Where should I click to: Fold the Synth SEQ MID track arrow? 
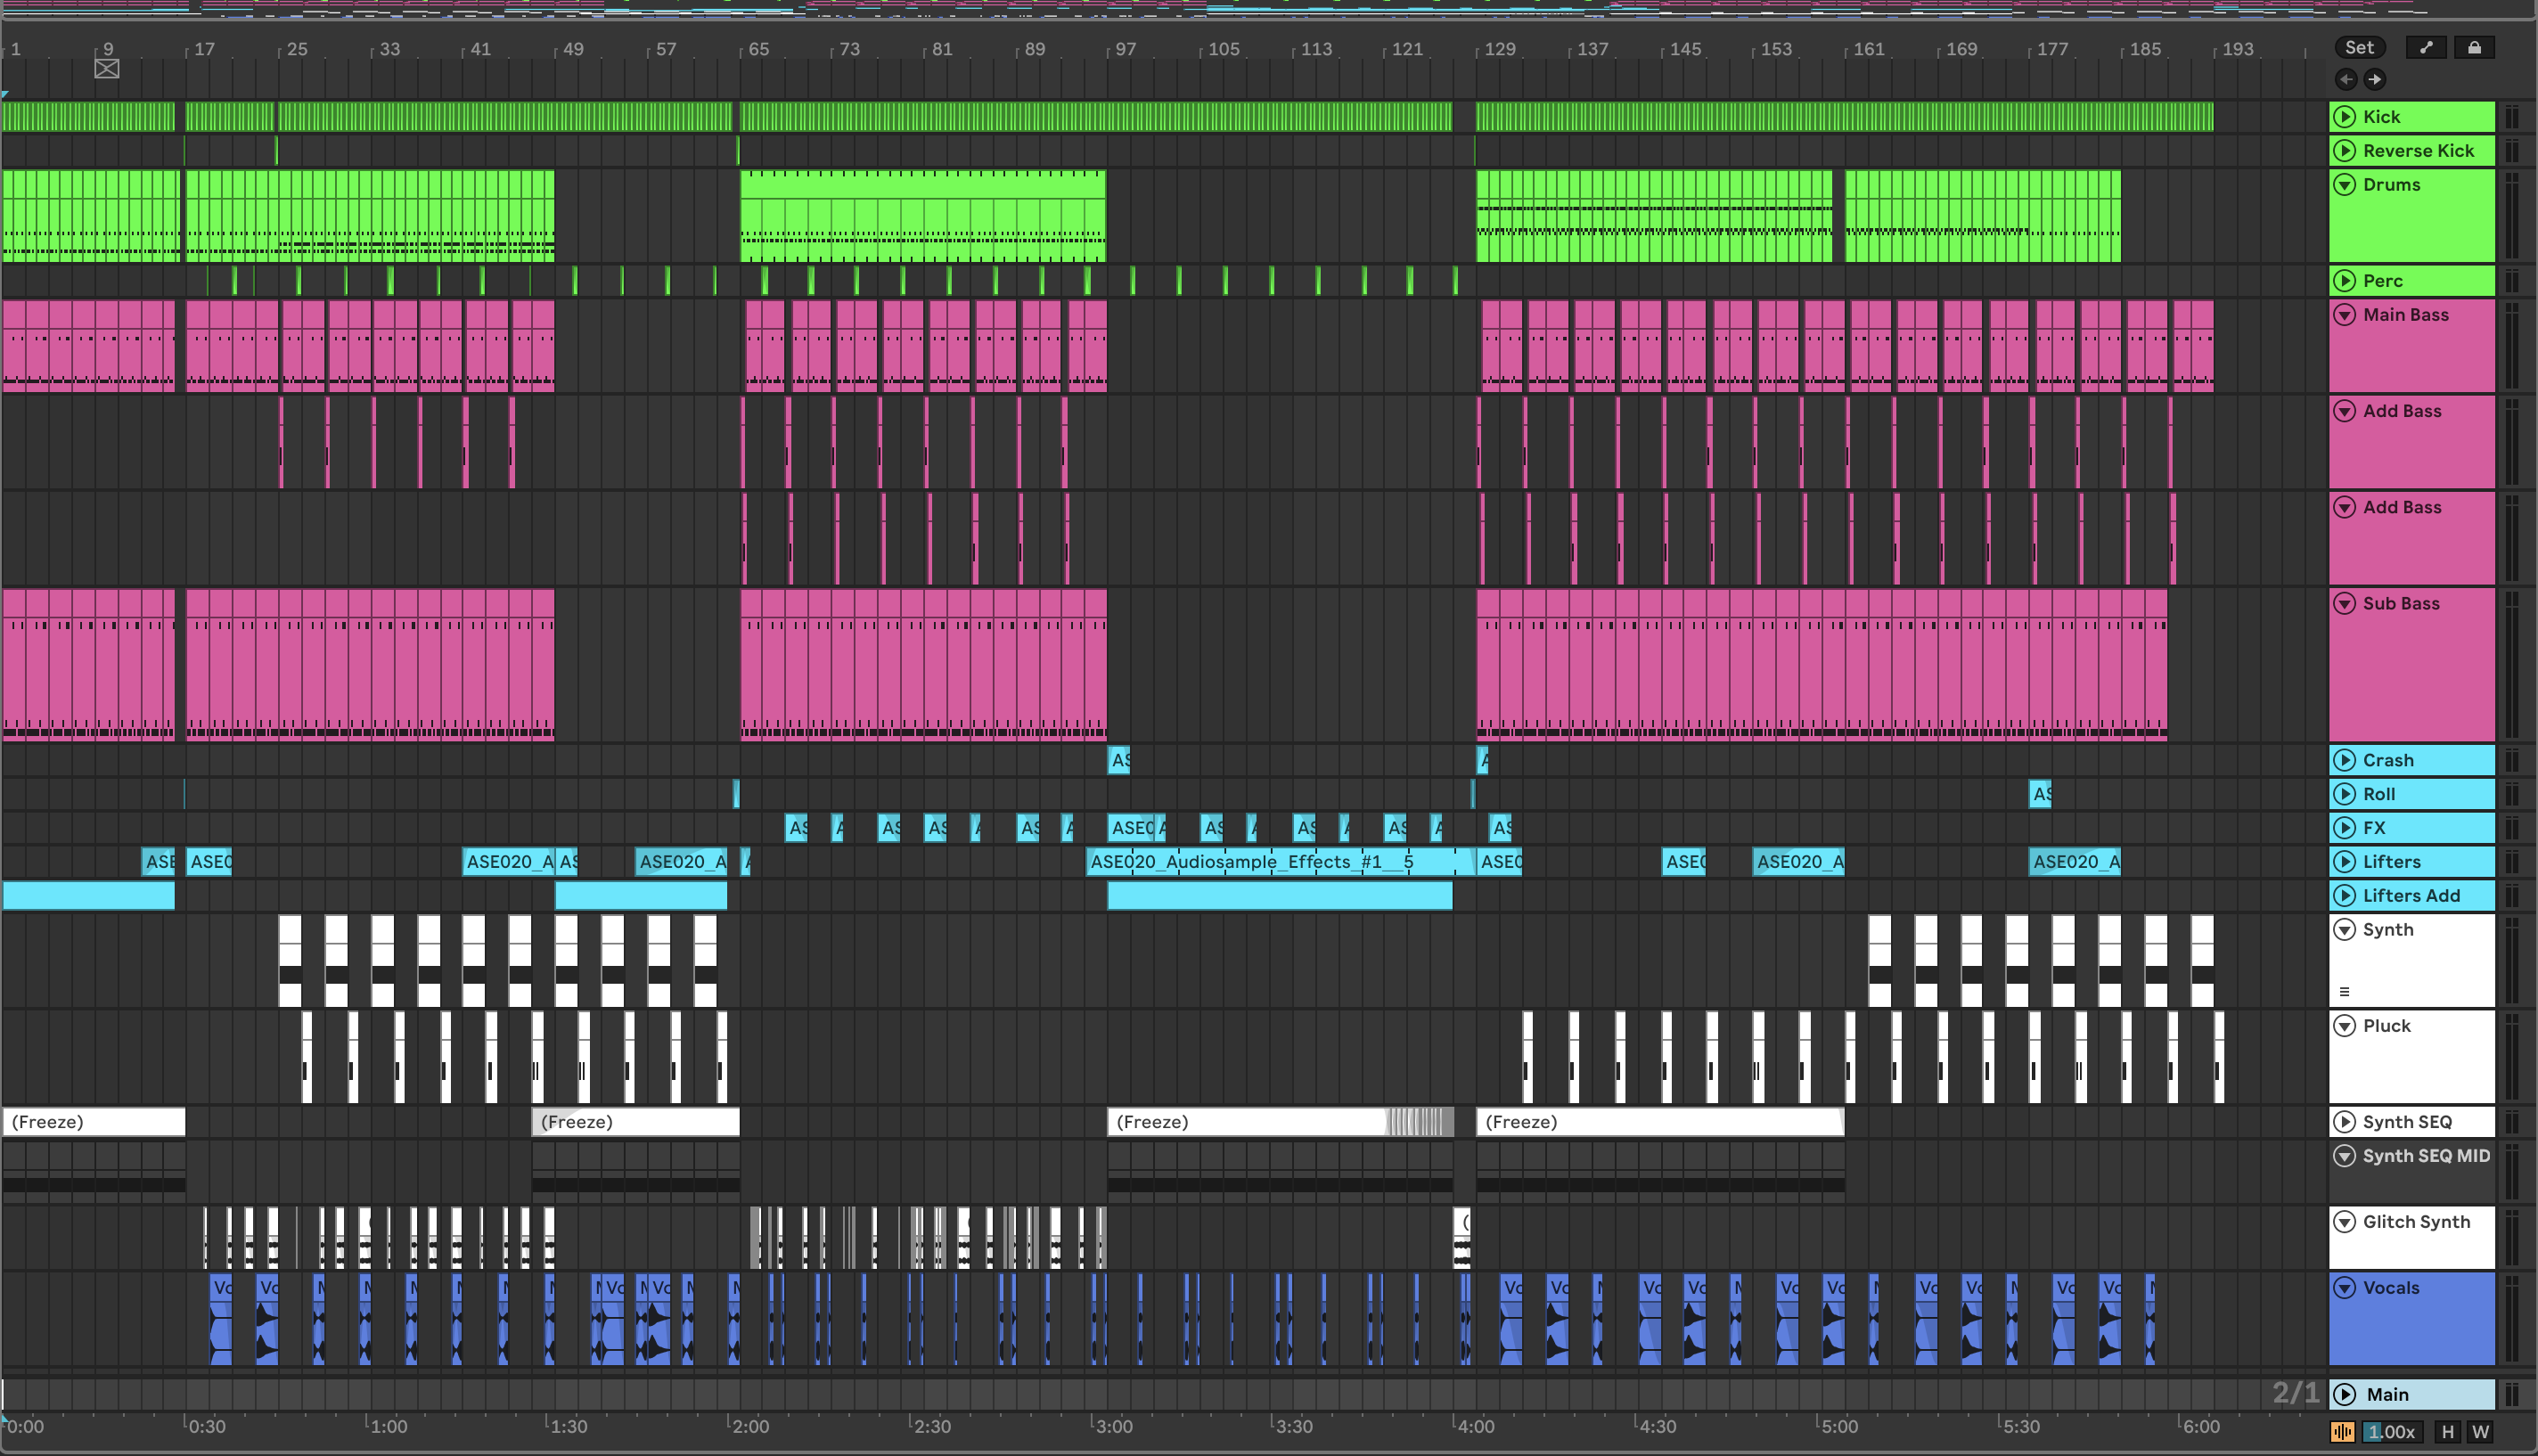click(2344, 1156)
